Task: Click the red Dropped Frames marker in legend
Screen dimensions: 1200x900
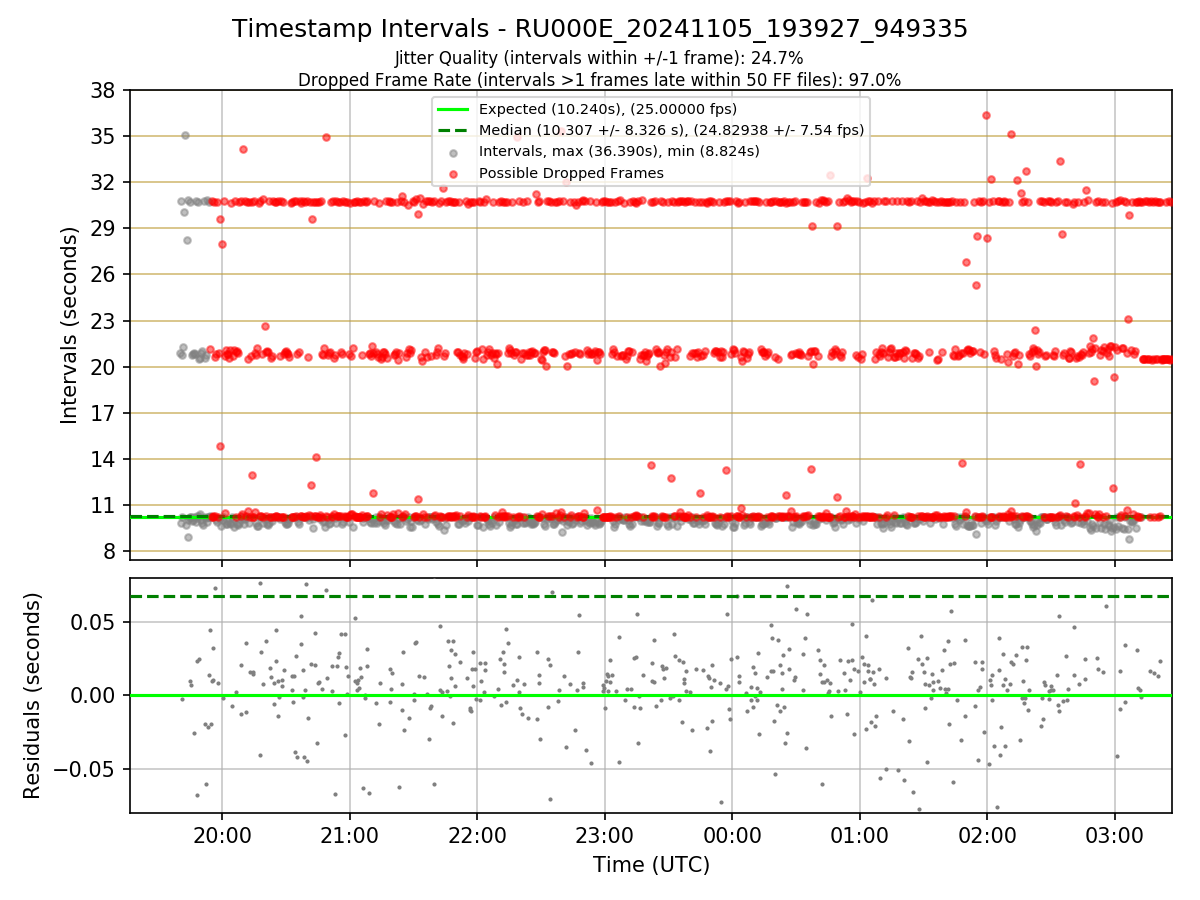Action: point(454,174)
